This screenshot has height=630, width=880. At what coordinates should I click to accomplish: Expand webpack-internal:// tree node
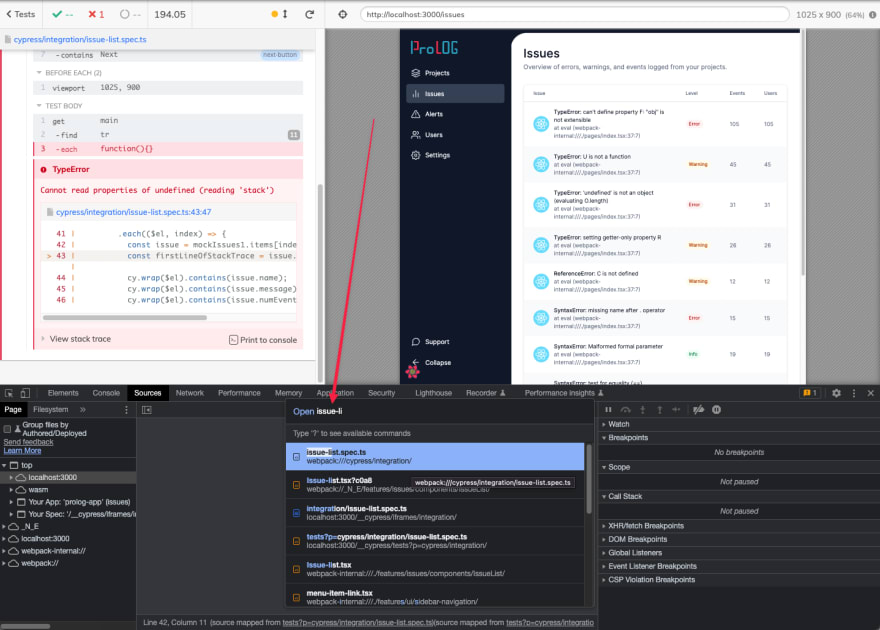click(x=4, y=551)
